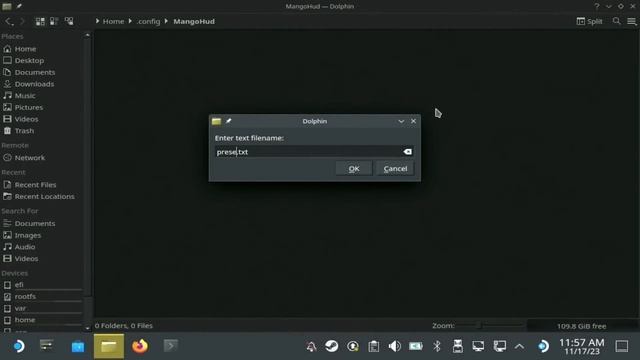Open Konsole terminal from taskbar
Screen dimensions: 640x360
pos(171,346)
